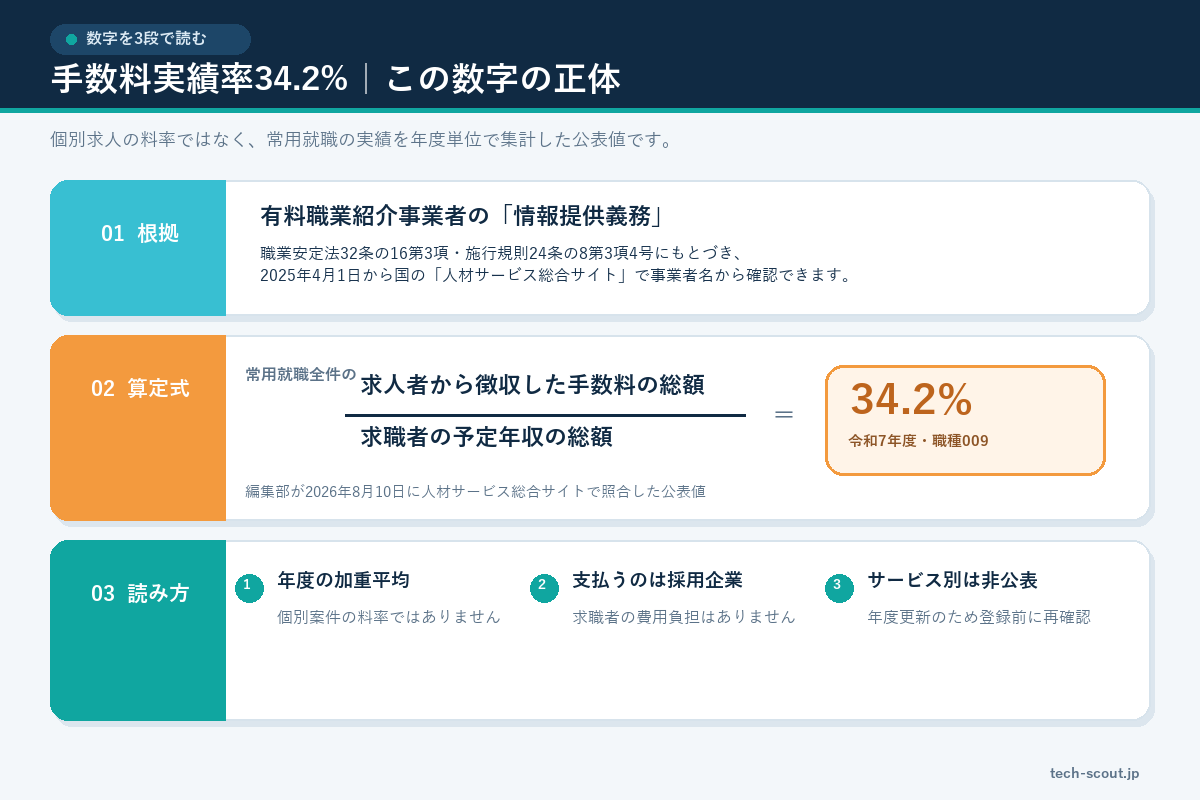Click the text "年度更新のため登録前に再確認"

click(979, 617)
